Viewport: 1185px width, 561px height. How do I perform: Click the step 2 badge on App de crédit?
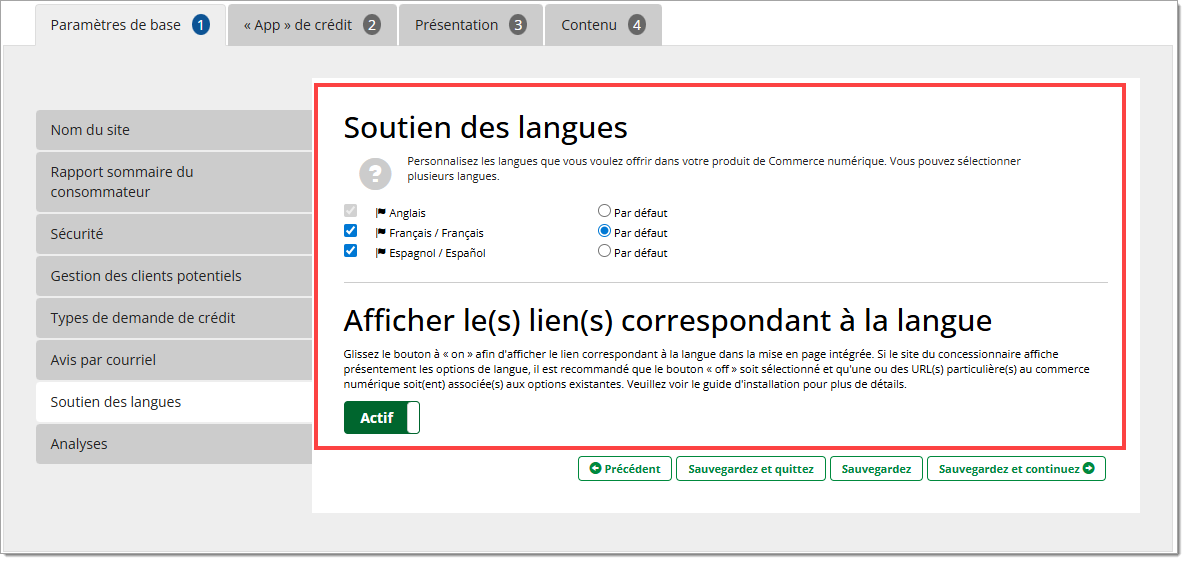(x=372, y=25)
